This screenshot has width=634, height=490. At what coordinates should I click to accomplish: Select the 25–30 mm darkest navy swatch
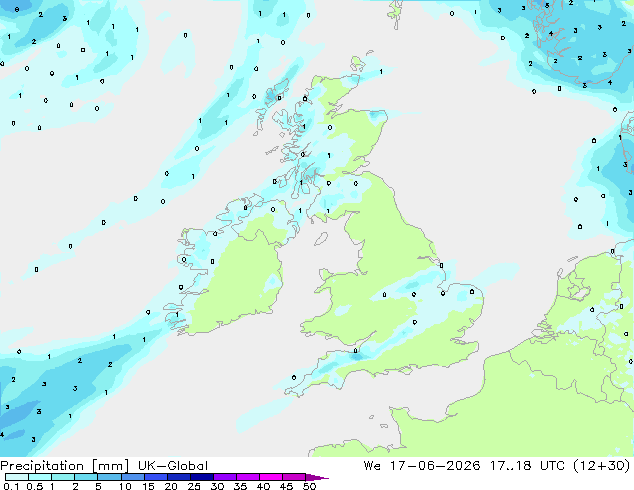point(201,477)
